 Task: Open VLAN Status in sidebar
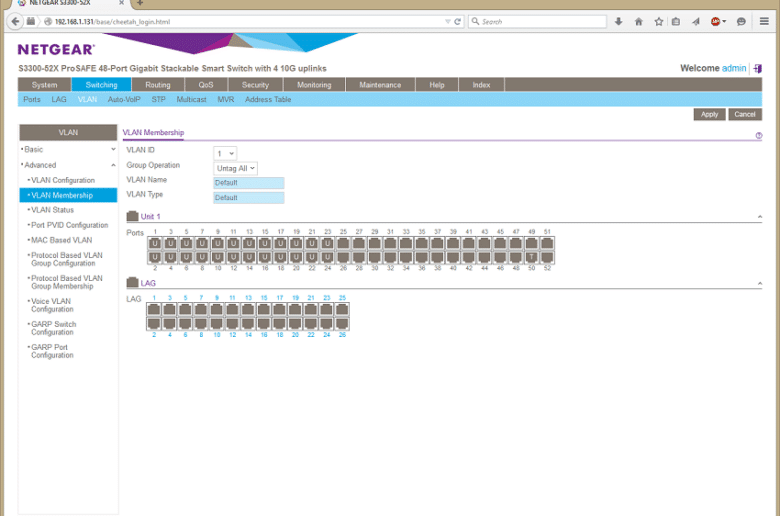(x=52, y=210)
